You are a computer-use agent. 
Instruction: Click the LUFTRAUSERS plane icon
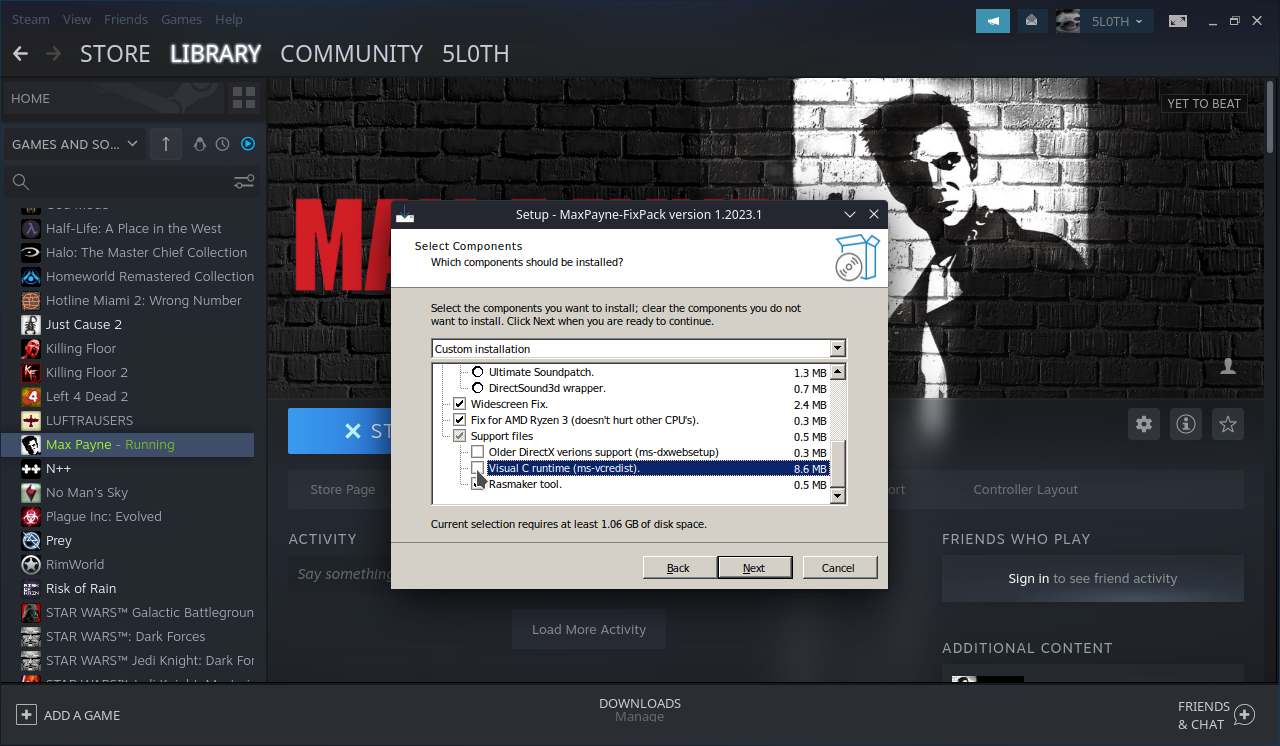click(30, 421)
